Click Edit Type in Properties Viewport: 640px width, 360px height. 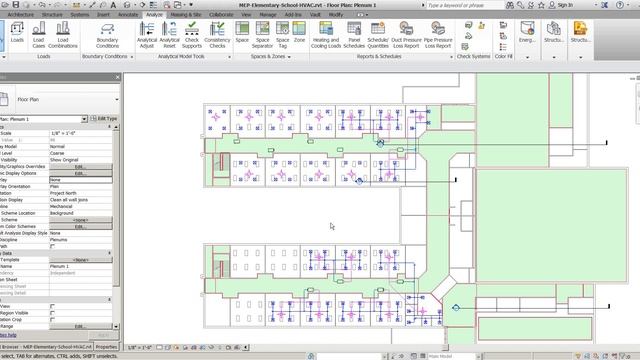click(104, 118)
